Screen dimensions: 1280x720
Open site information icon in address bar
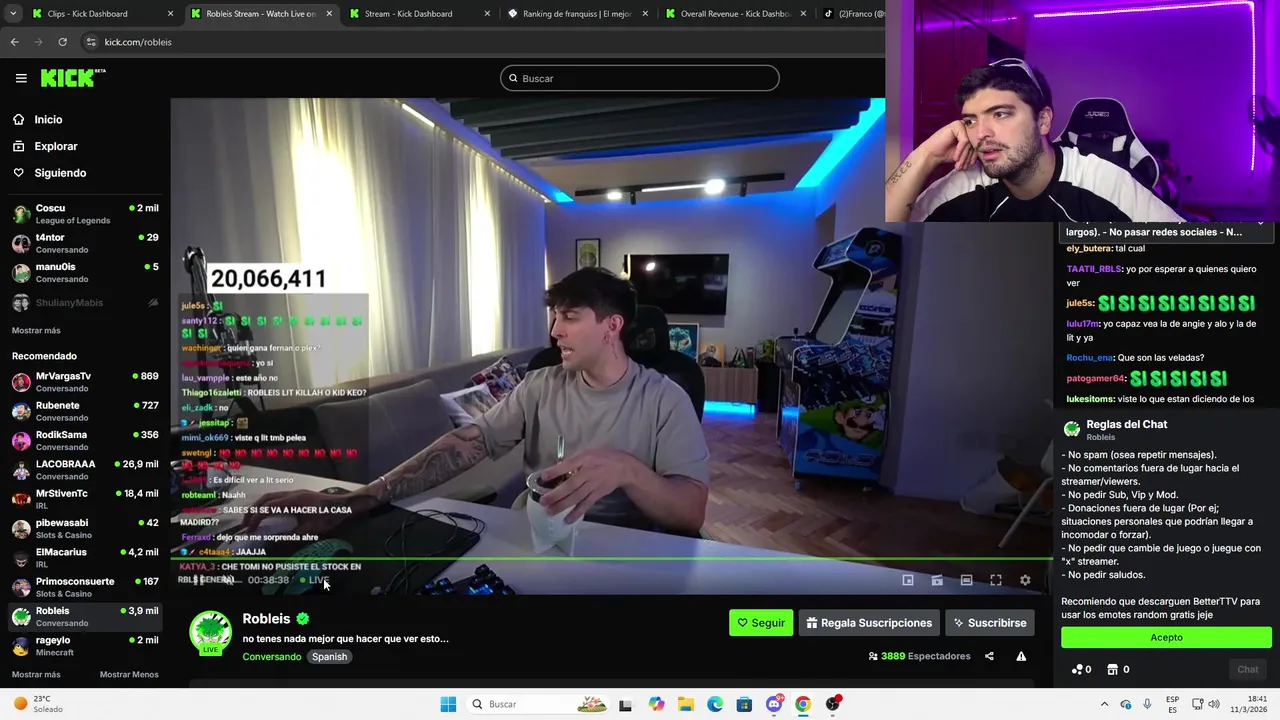tap(91, 42)
